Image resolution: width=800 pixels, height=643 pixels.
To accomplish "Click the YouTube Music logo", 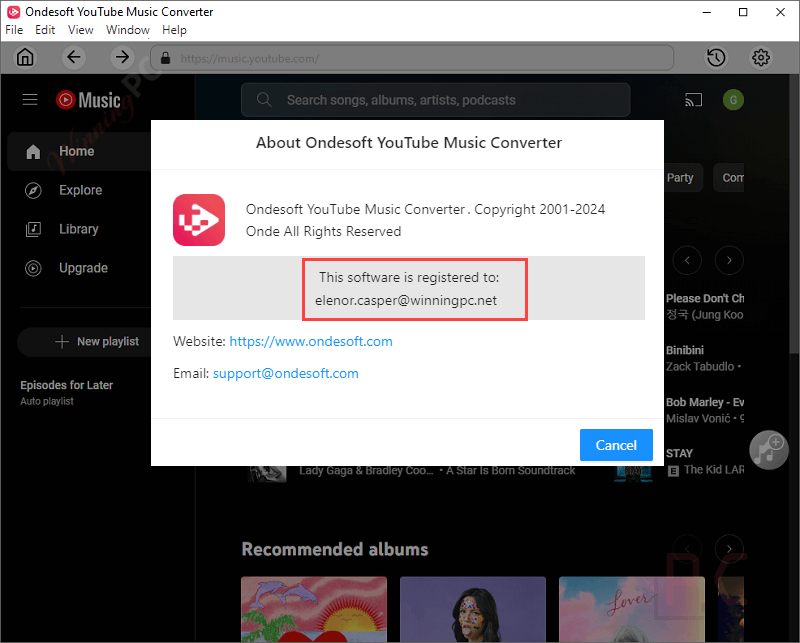I will coord(88,100).
